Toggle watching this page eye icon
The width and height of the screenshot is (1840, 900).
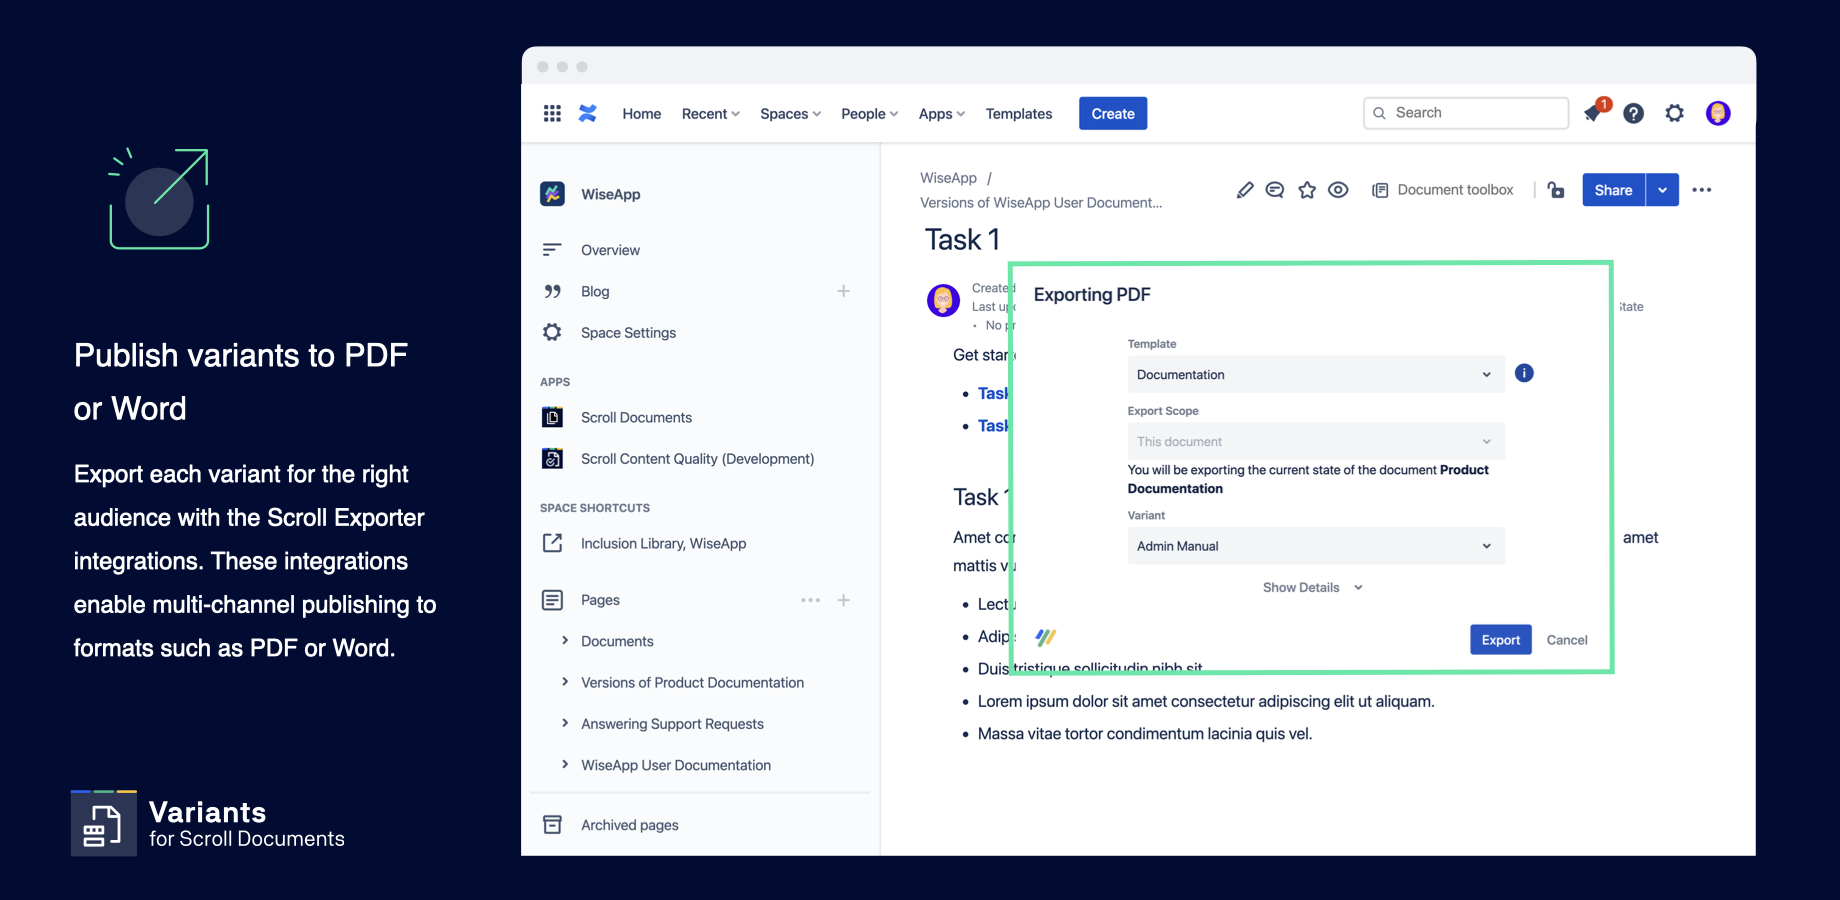(1338, 190)
